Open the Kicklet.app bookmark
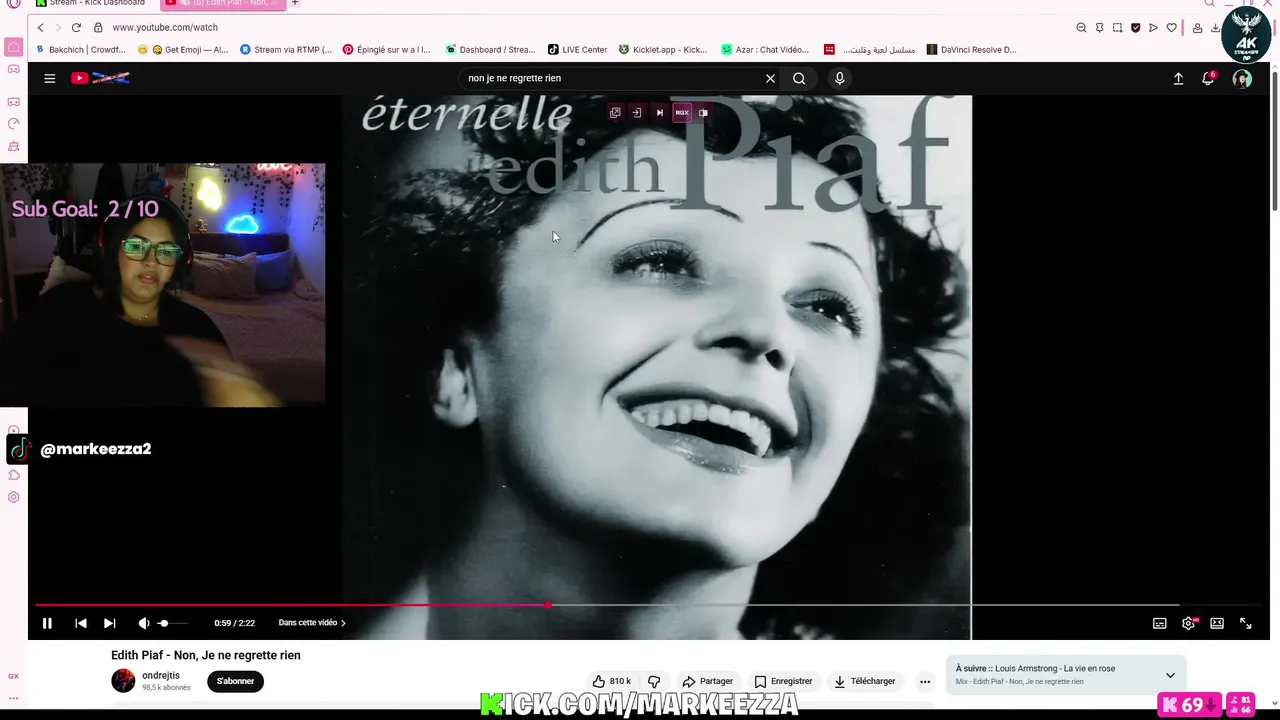Viewport: 1280px width, 720px height. tap(663, 50)
